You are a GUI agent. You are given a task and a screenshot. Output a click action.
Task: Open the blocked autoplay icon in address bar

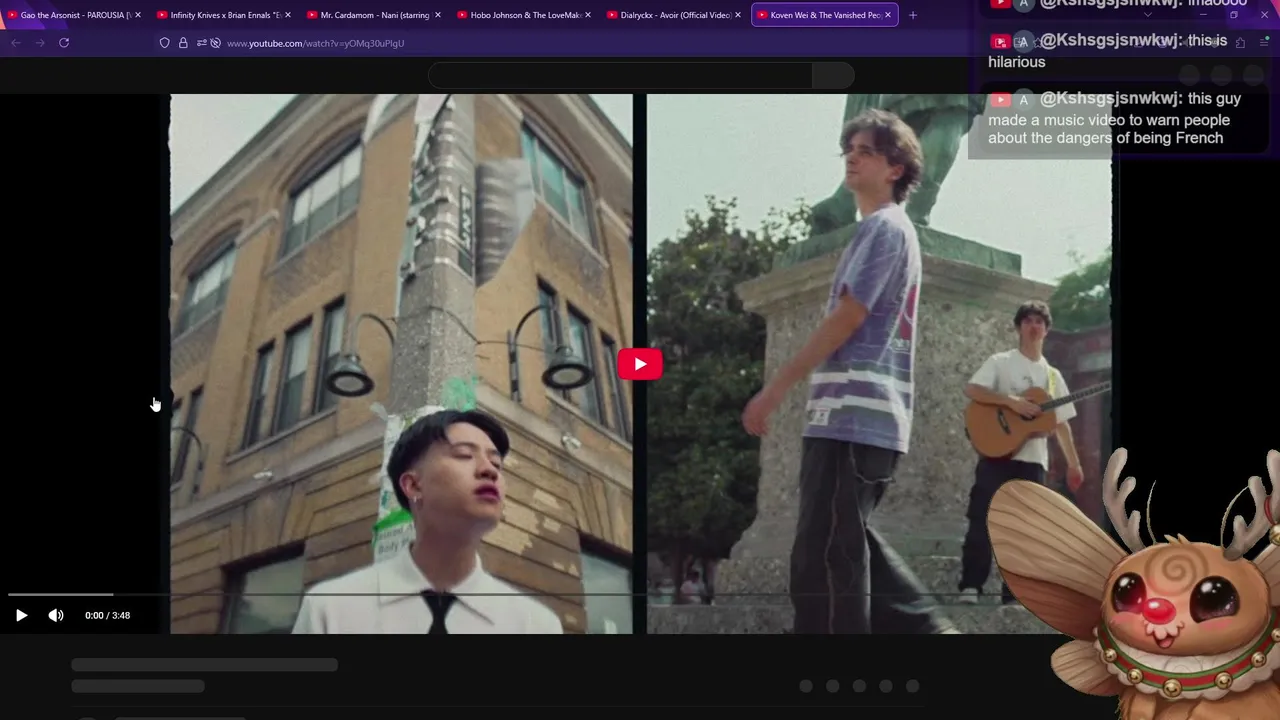(x=215, y=43)
